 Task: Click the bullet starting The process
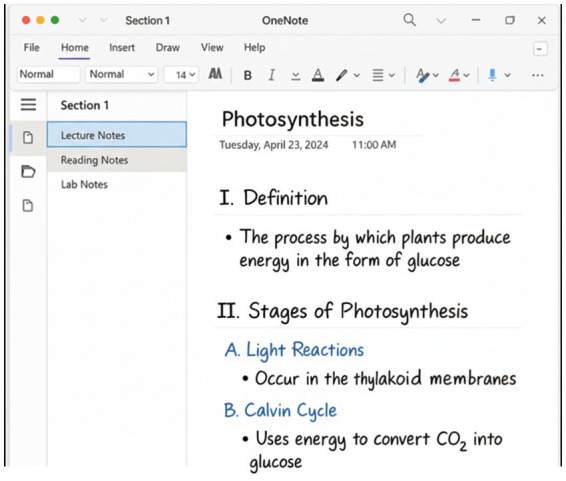click(375, 249)
